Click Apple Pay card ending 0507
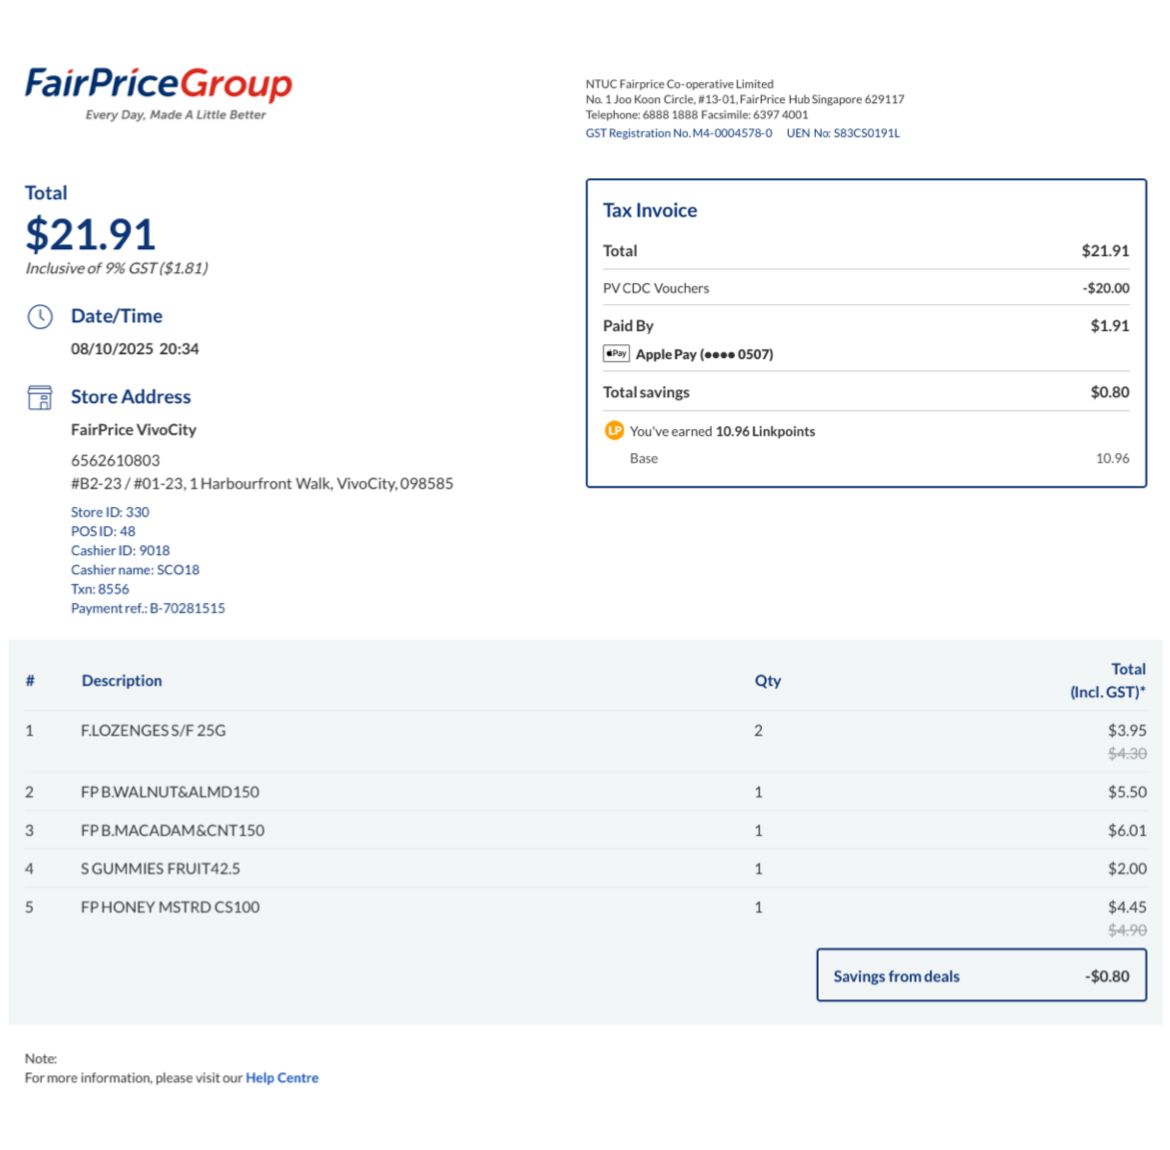 coord(704,354)
